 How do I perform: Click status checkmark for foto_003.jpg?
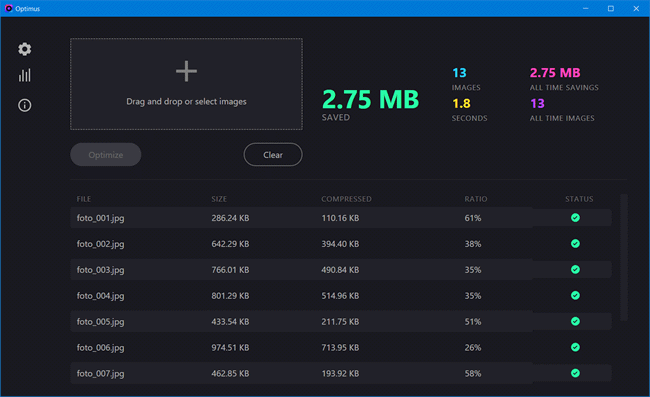pos(575,269)
